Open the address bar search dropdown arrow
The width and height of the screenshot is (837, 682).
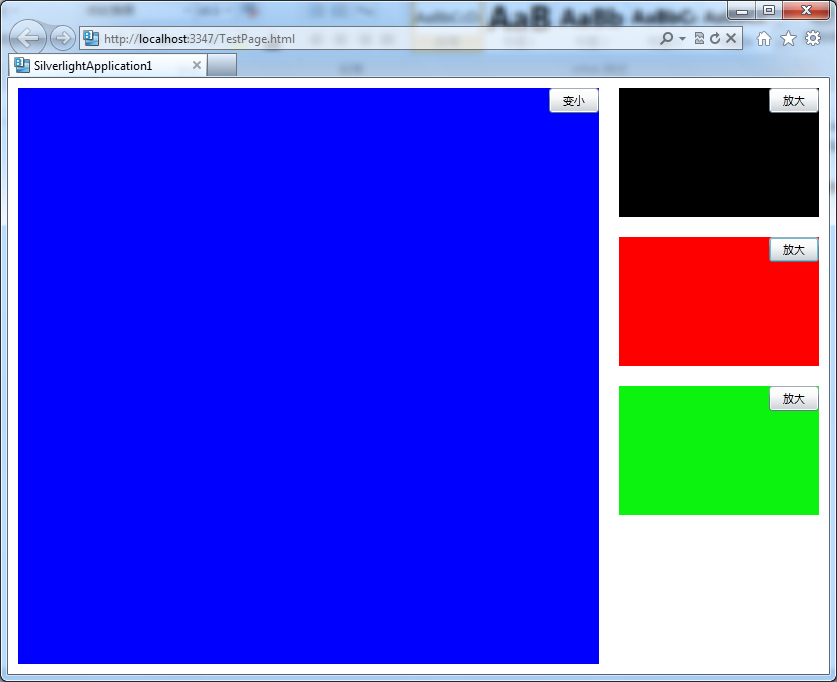coord(682,38)
